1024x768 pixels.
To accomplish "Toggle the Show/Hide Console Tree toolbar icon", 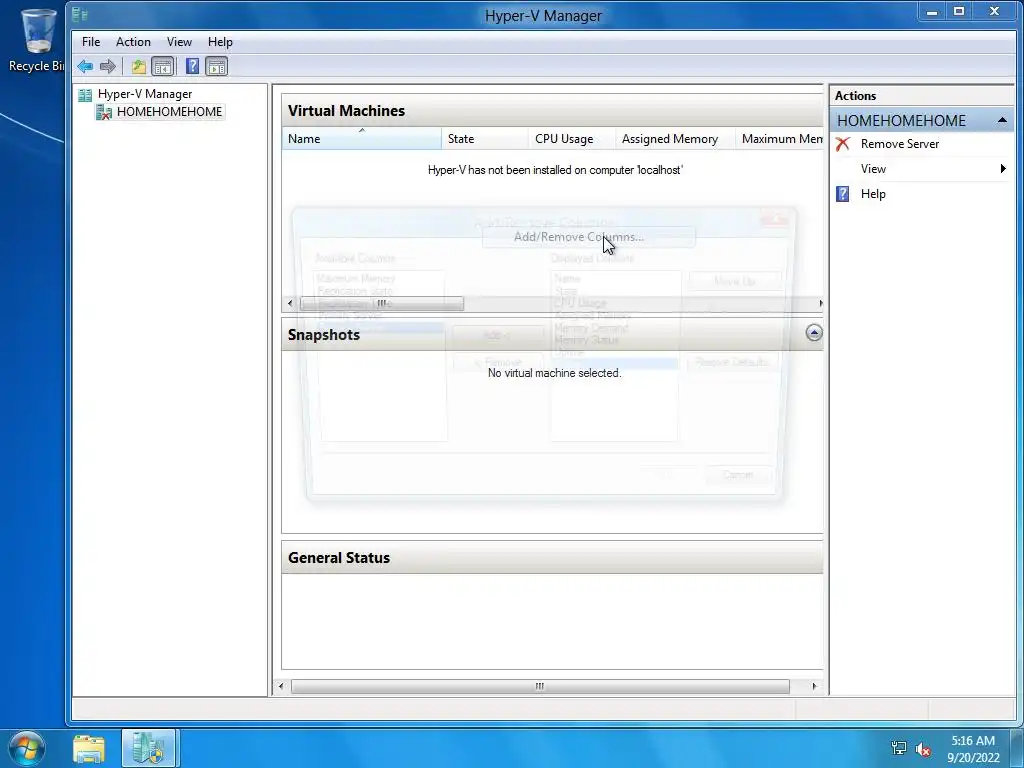I will point(163,66).
